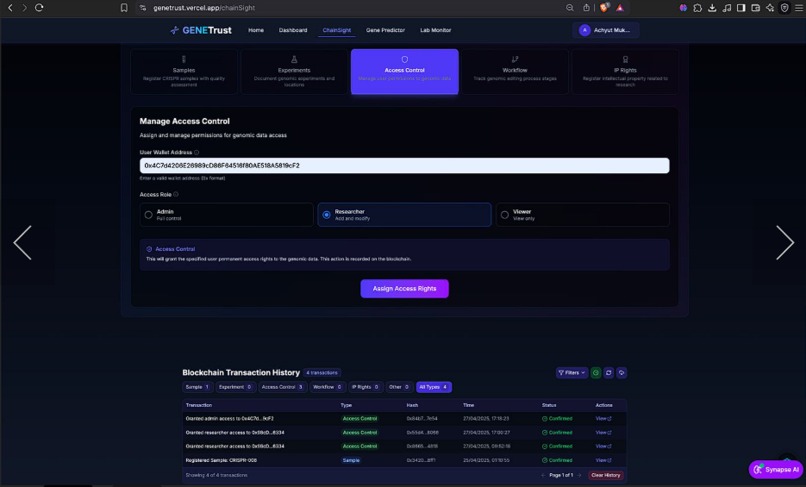Screen dimensions: 806x487
Task: Click the Assign Access Rights button
Action: tap(405, 289)
